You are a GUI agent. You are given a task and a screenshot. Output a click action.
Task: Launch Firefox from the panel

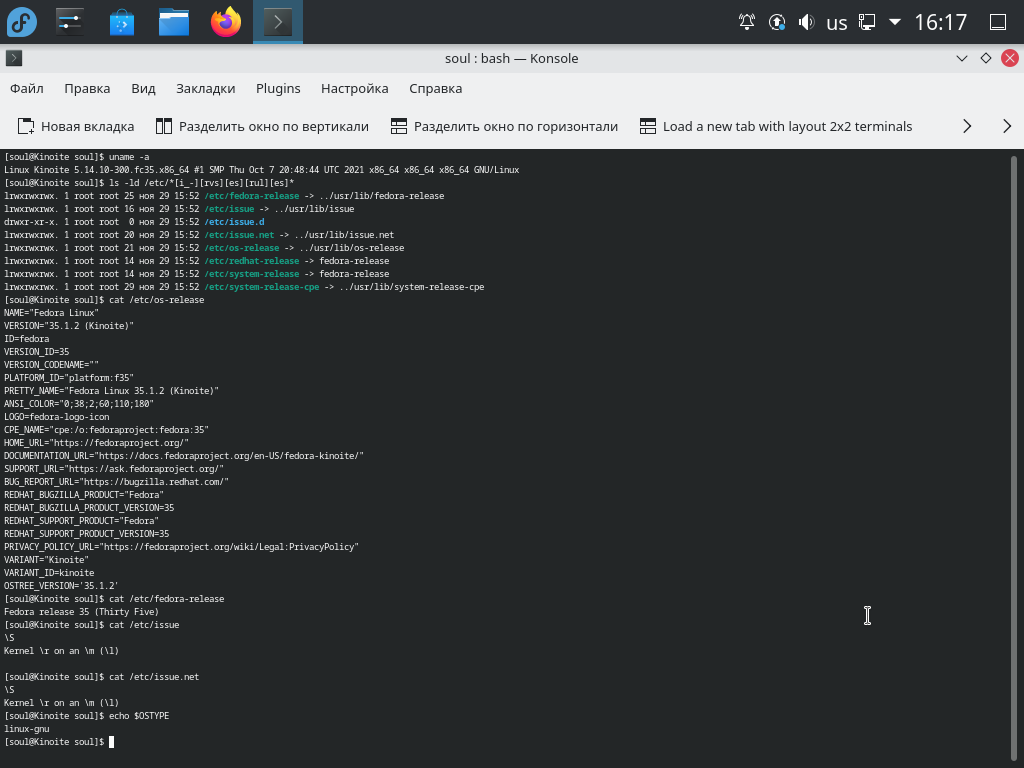point(226,22)
